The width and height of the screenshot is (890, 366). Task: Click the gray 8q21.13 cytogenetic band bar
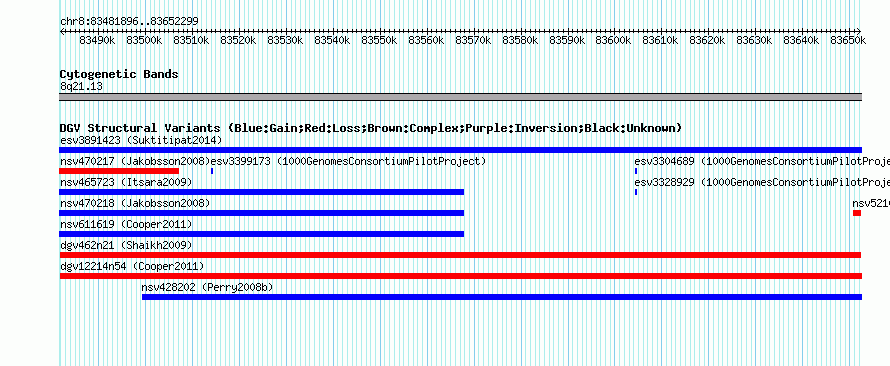(461, 97)
